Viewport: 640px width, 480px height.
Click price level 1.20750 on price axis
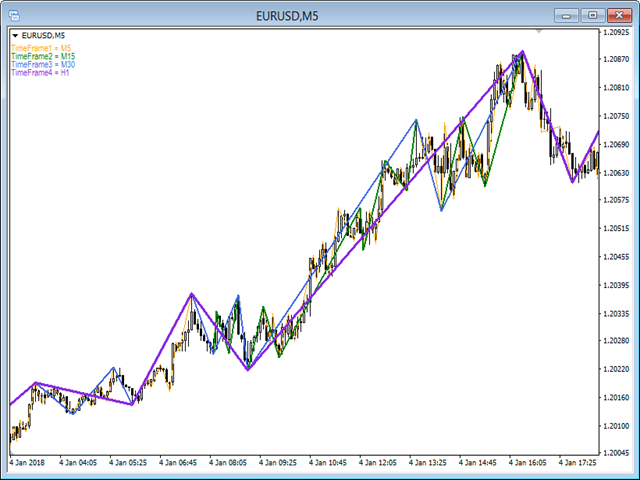(616, 116)
